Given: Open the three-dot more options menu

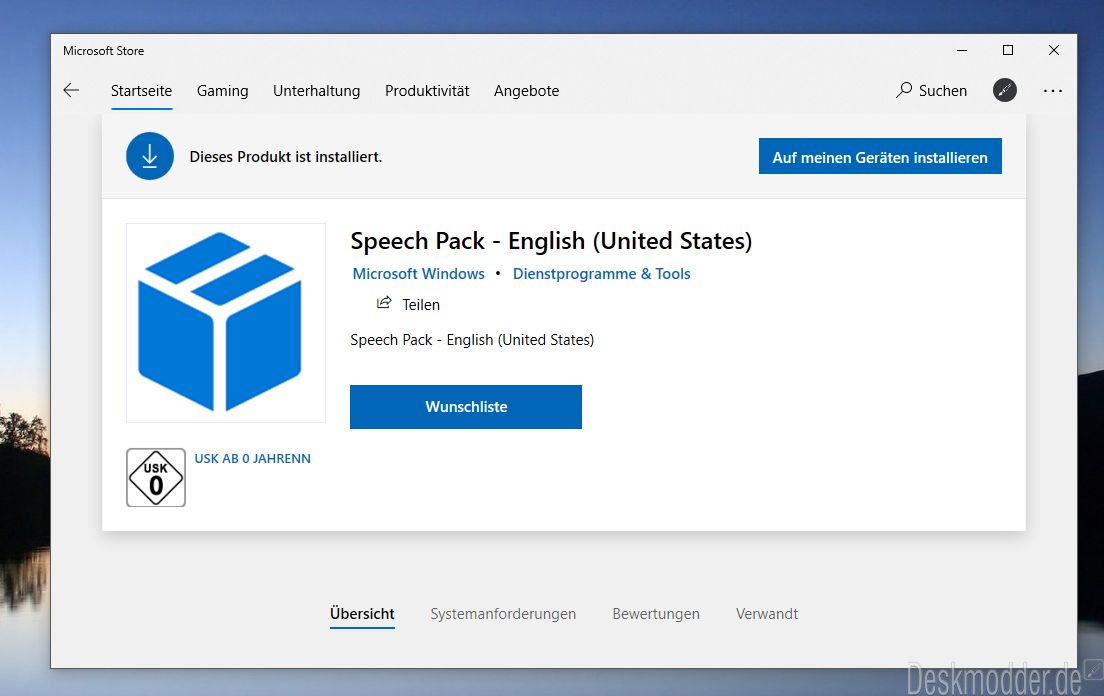Looking at the screenshot, I should 1053,91.
